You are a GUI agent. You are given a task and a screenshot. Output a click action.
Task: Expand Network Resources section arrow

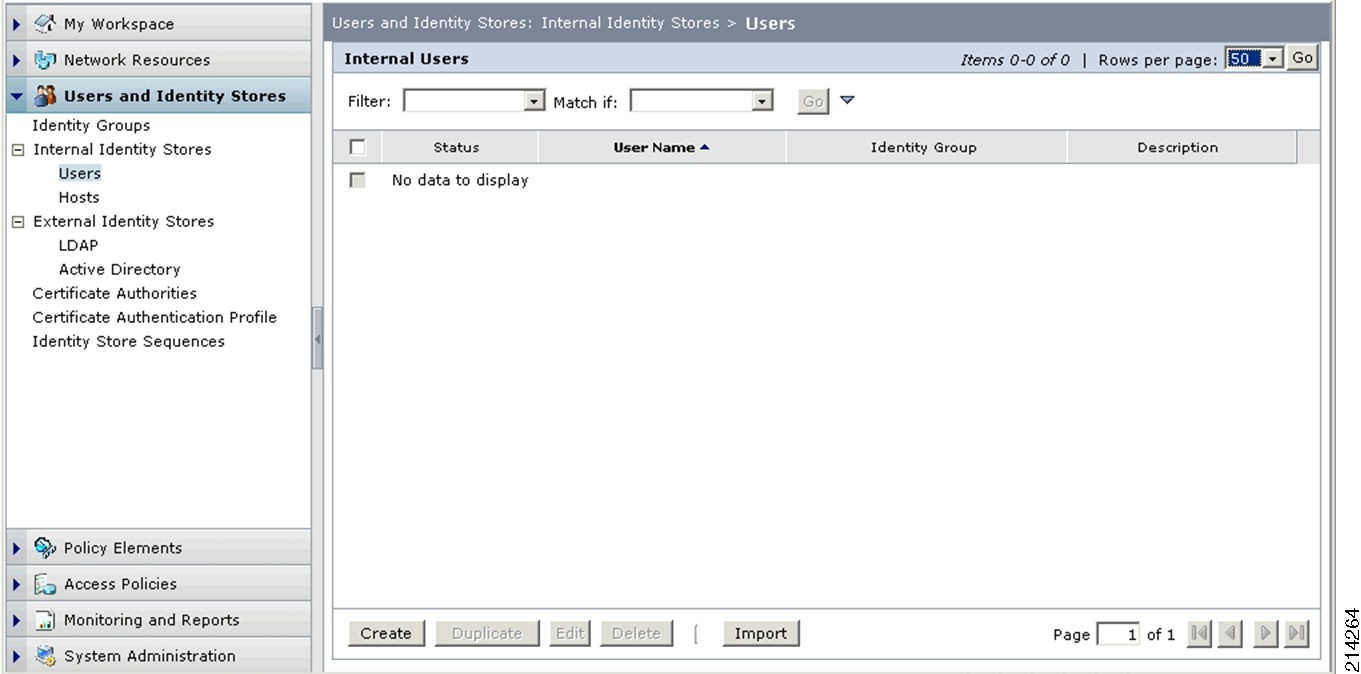click(17, 60)
